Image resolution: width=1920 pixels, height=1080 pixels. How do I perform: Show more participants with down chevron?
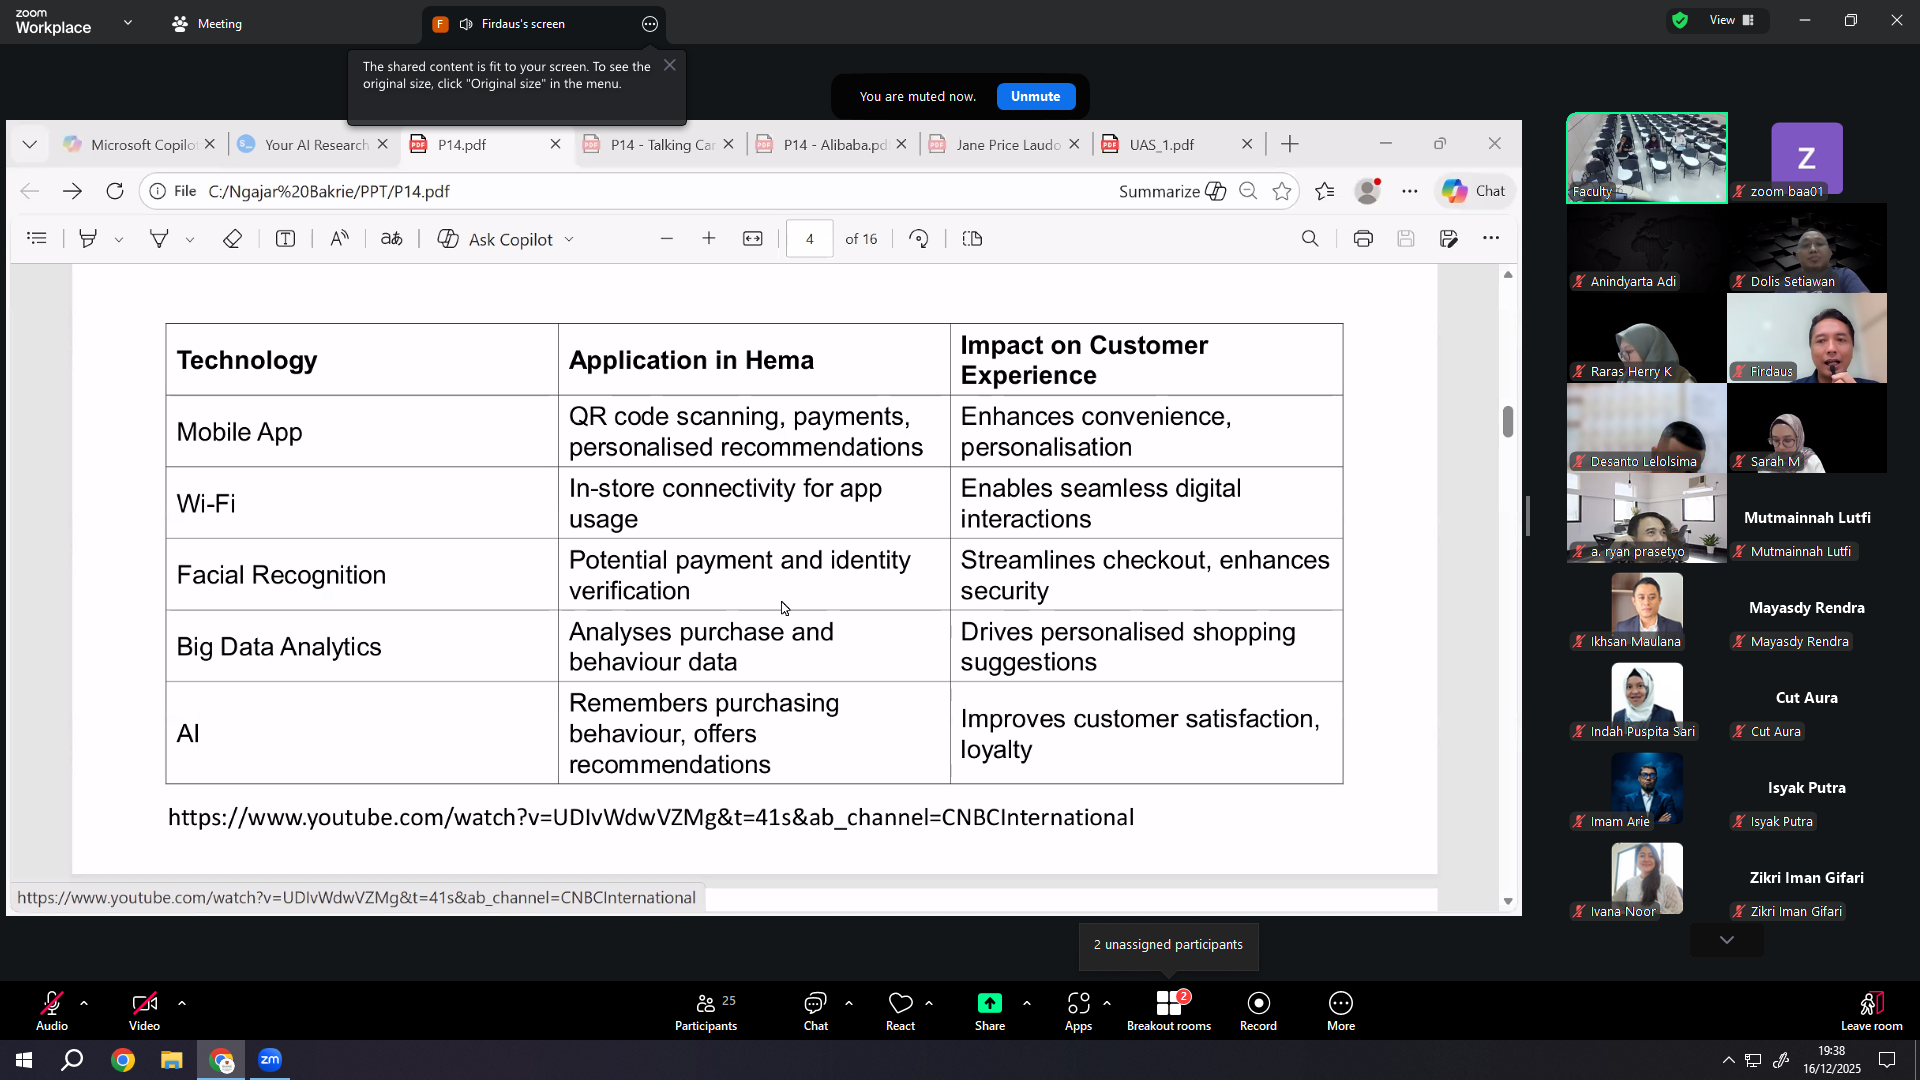[1727, 940]
